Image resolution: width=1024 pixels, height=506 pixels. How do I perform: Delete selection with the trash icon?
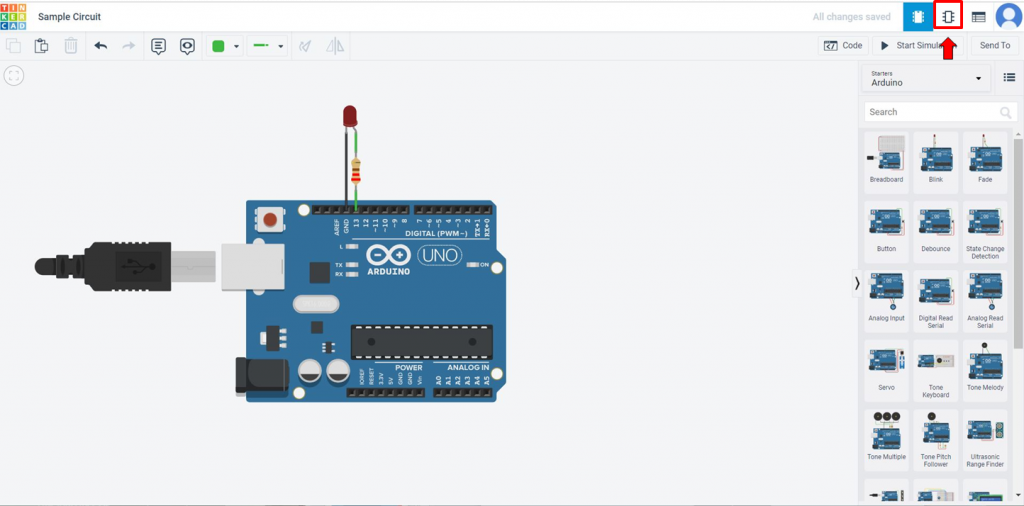click(x=71, y=46)
